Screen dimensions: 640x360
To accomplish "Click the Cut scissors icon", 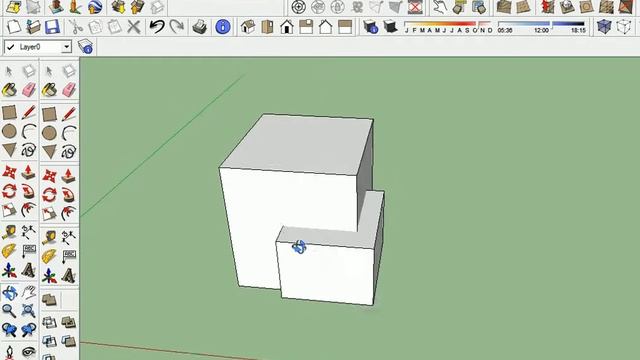I will (76, 27).
